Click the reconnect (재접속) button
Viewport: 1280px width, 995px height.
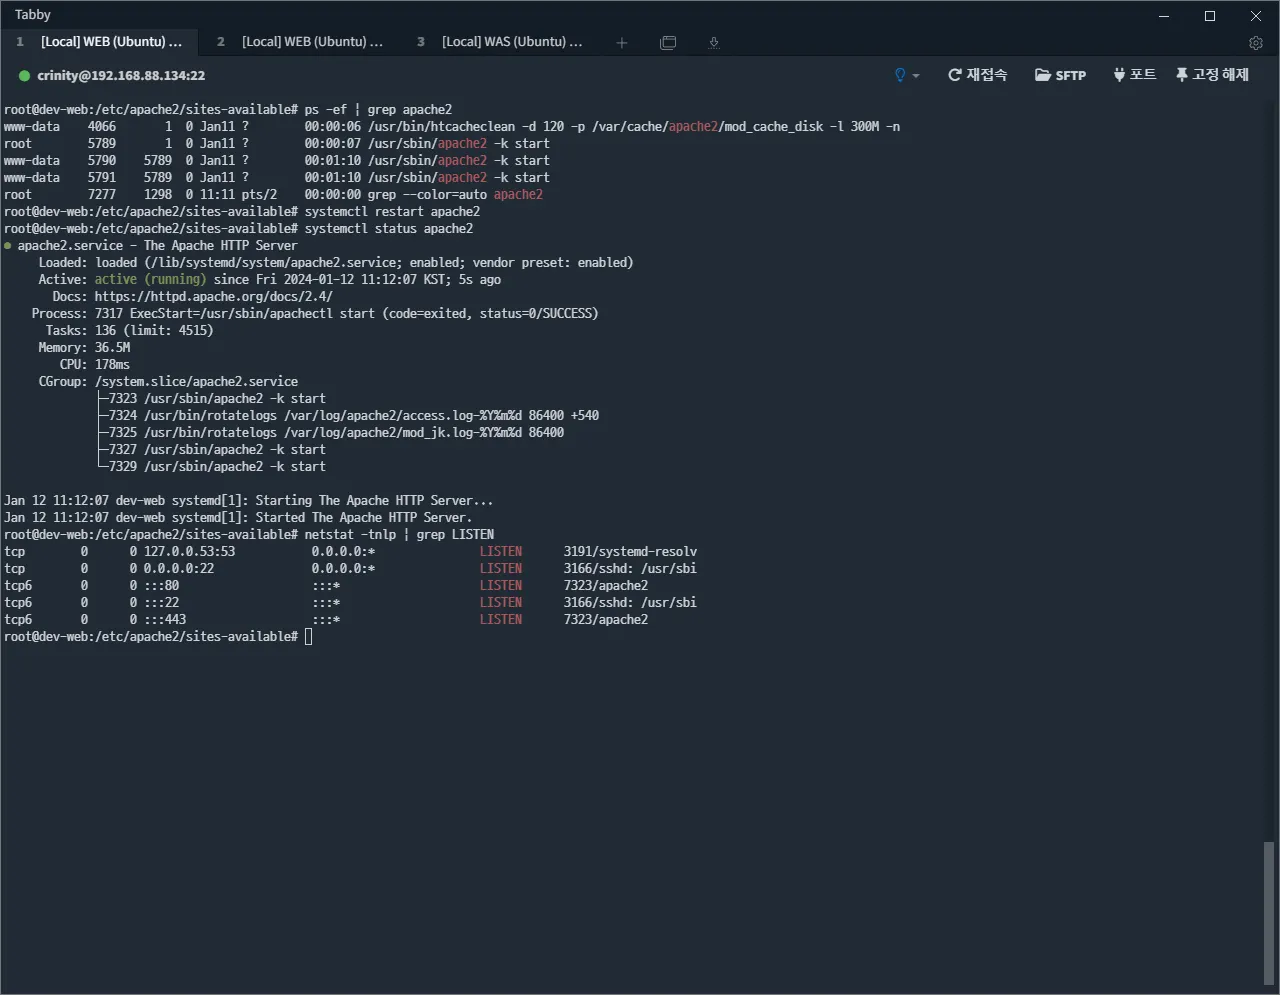(977, 75)
